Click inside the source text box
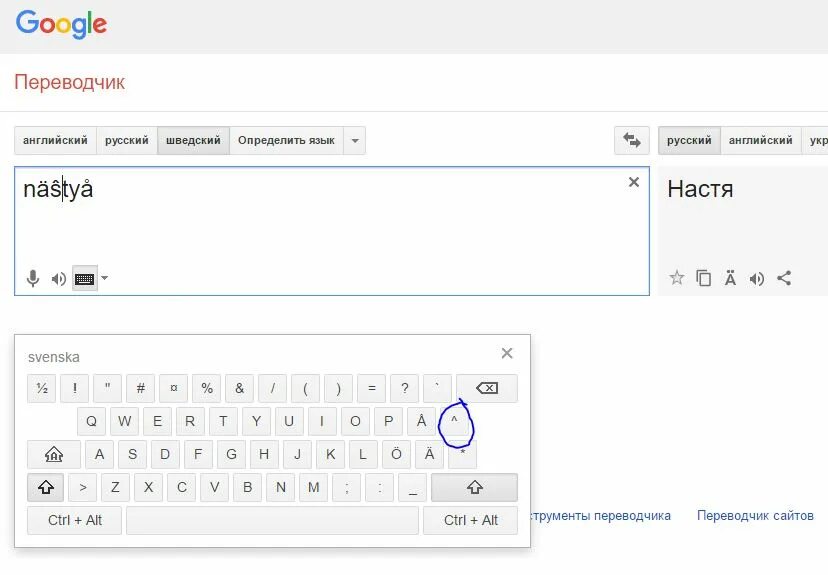Viewport: 828px width, 575px height. point(332,231)
